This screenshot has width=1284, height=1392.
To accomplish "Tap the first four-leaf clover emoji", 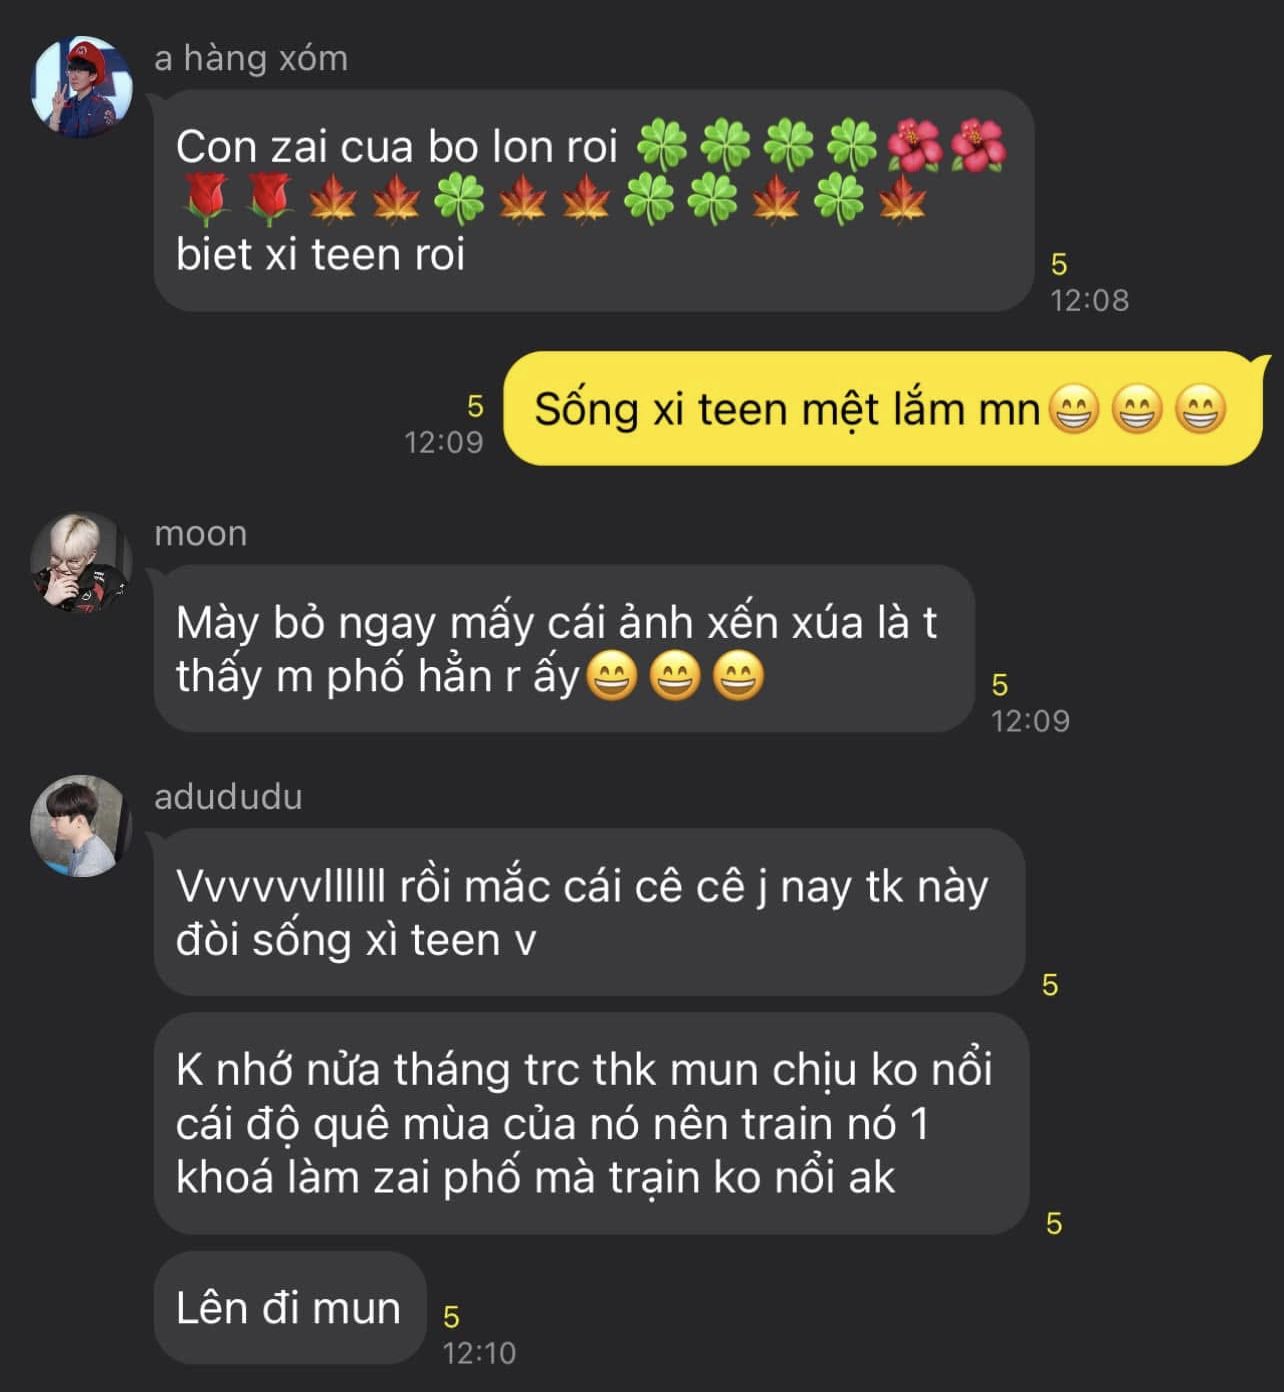I will (x=662, y=145).
